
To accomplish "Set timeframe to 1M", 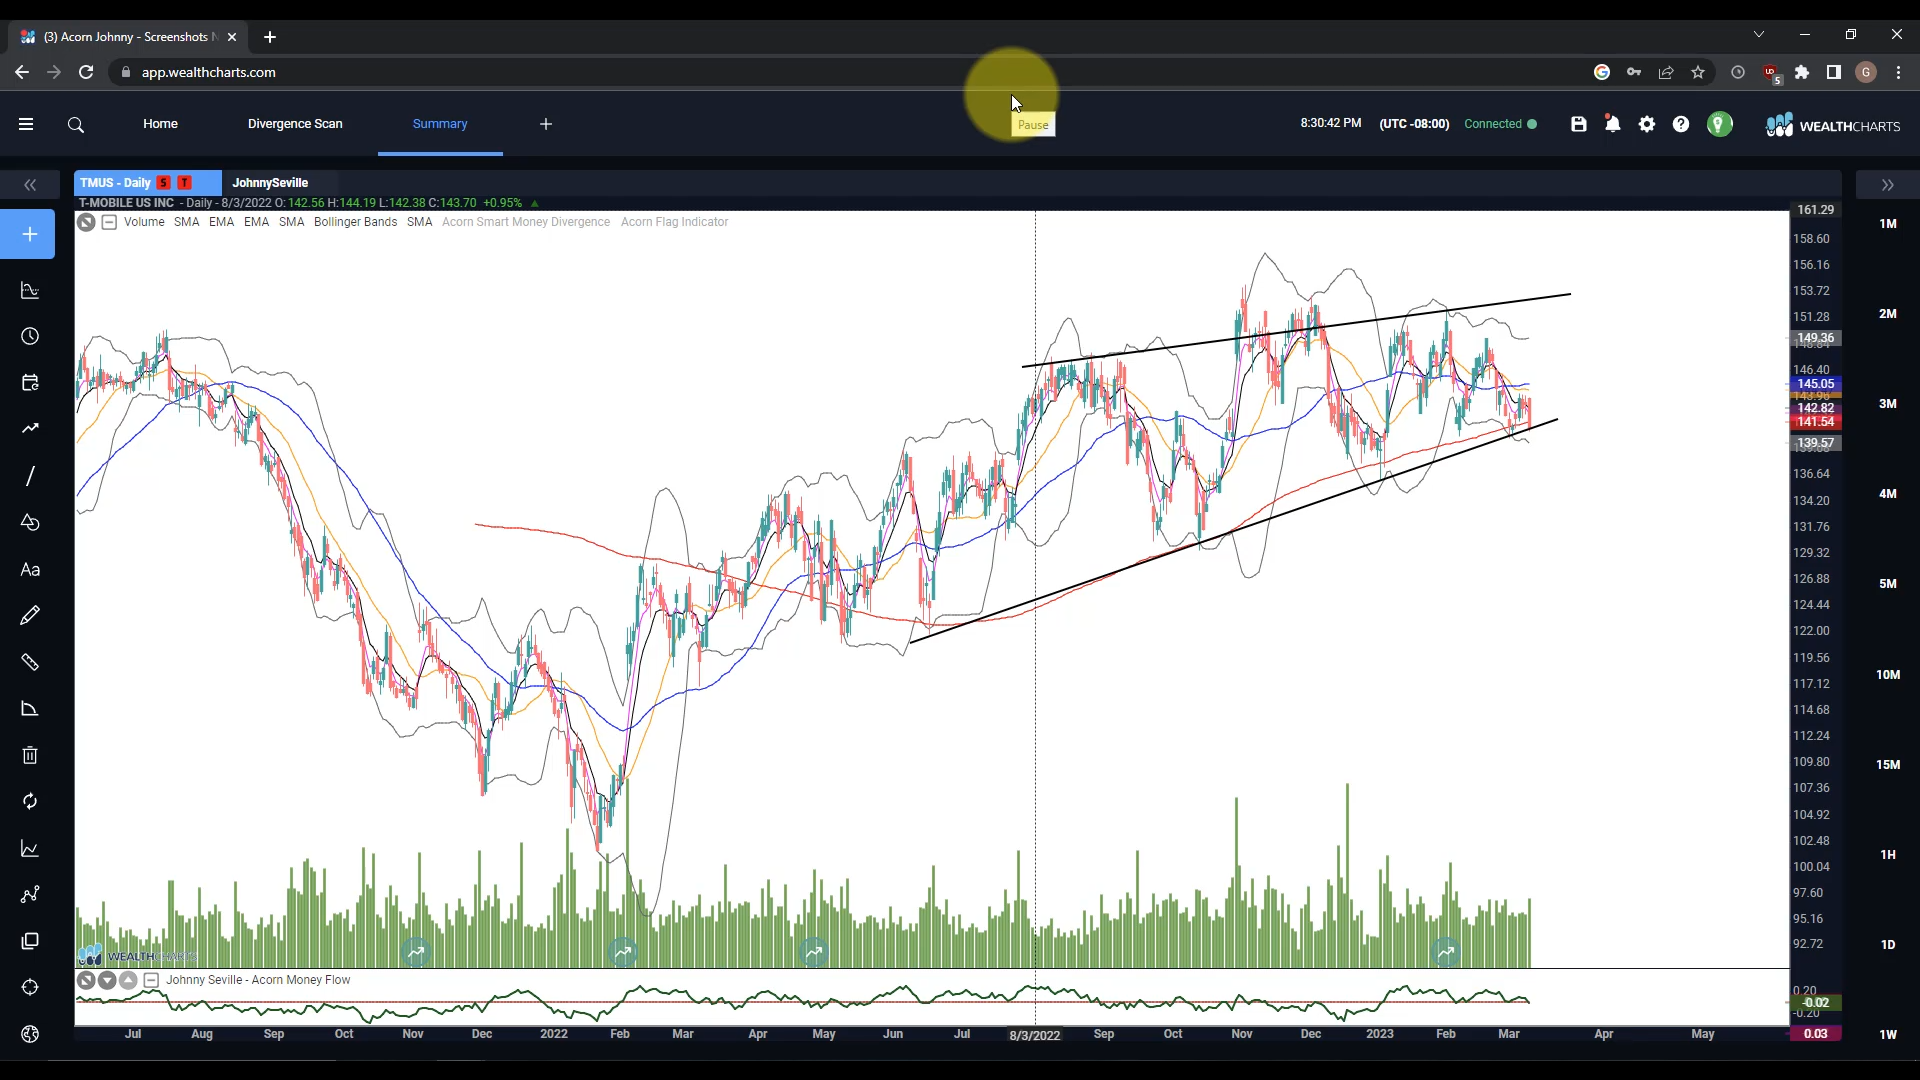I will pyautogui.click(x=1887, y=224).
